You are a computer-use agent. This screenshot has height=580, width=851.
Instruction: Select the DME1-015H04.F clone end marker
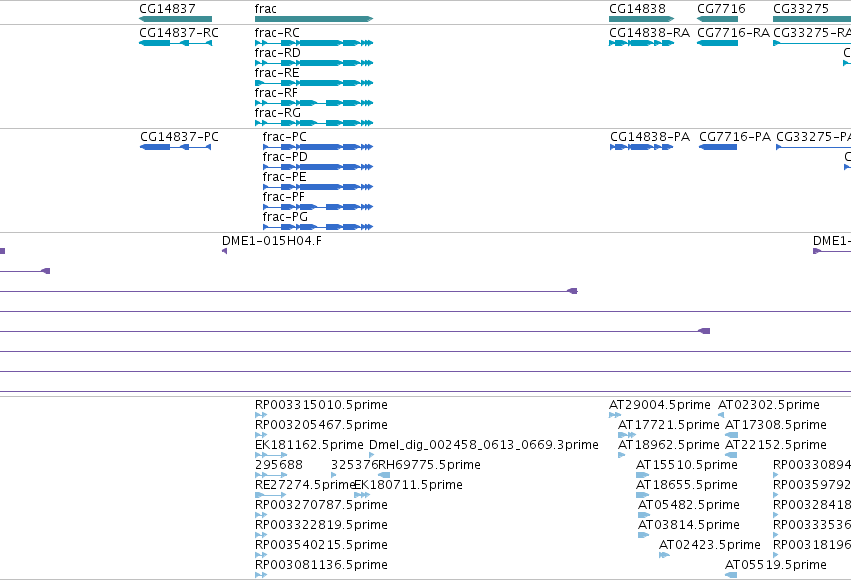225,251
